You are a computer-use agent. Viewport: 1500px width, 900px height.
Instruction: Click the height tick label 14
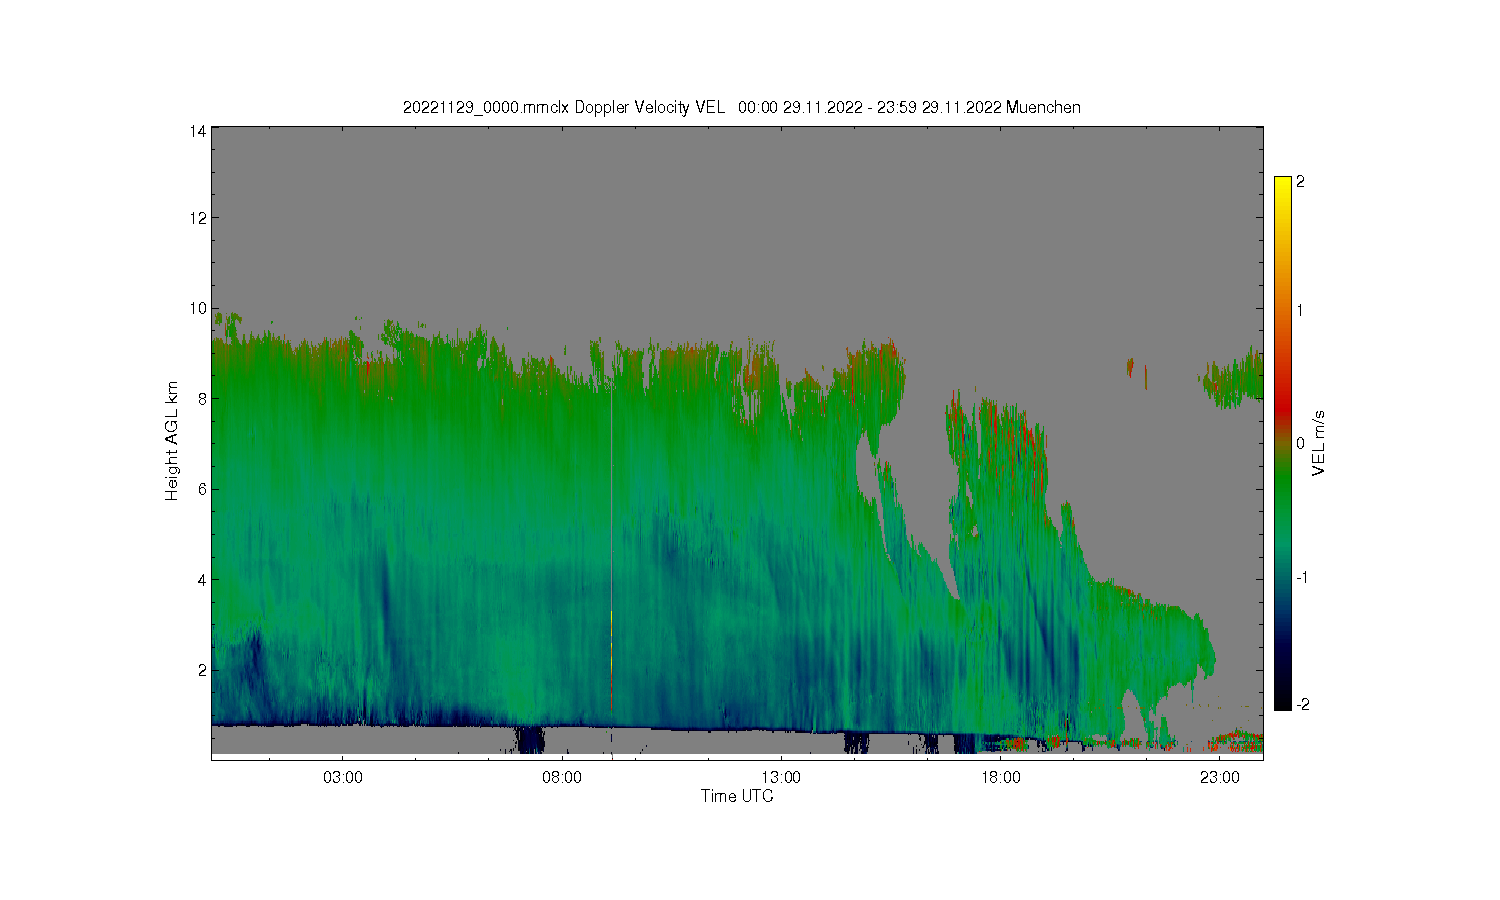click(198, 131)
